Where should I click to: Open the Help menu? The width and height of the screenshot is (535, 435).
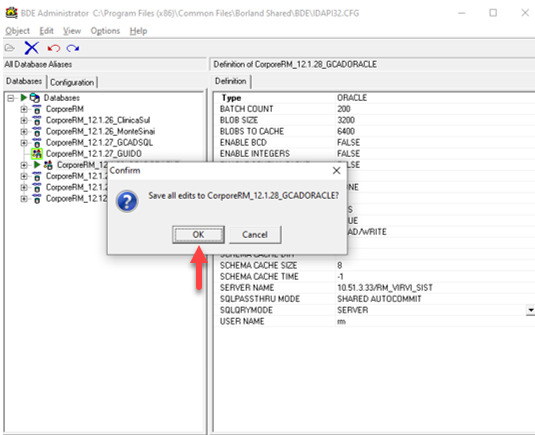point(138,31)
